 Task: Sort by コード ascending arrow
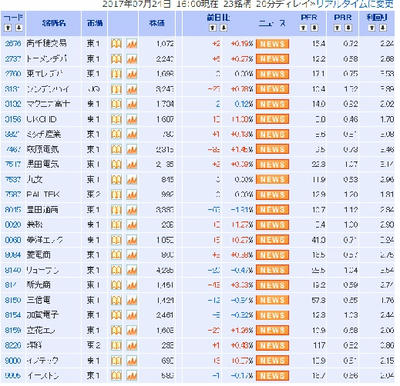pos(8,28)
